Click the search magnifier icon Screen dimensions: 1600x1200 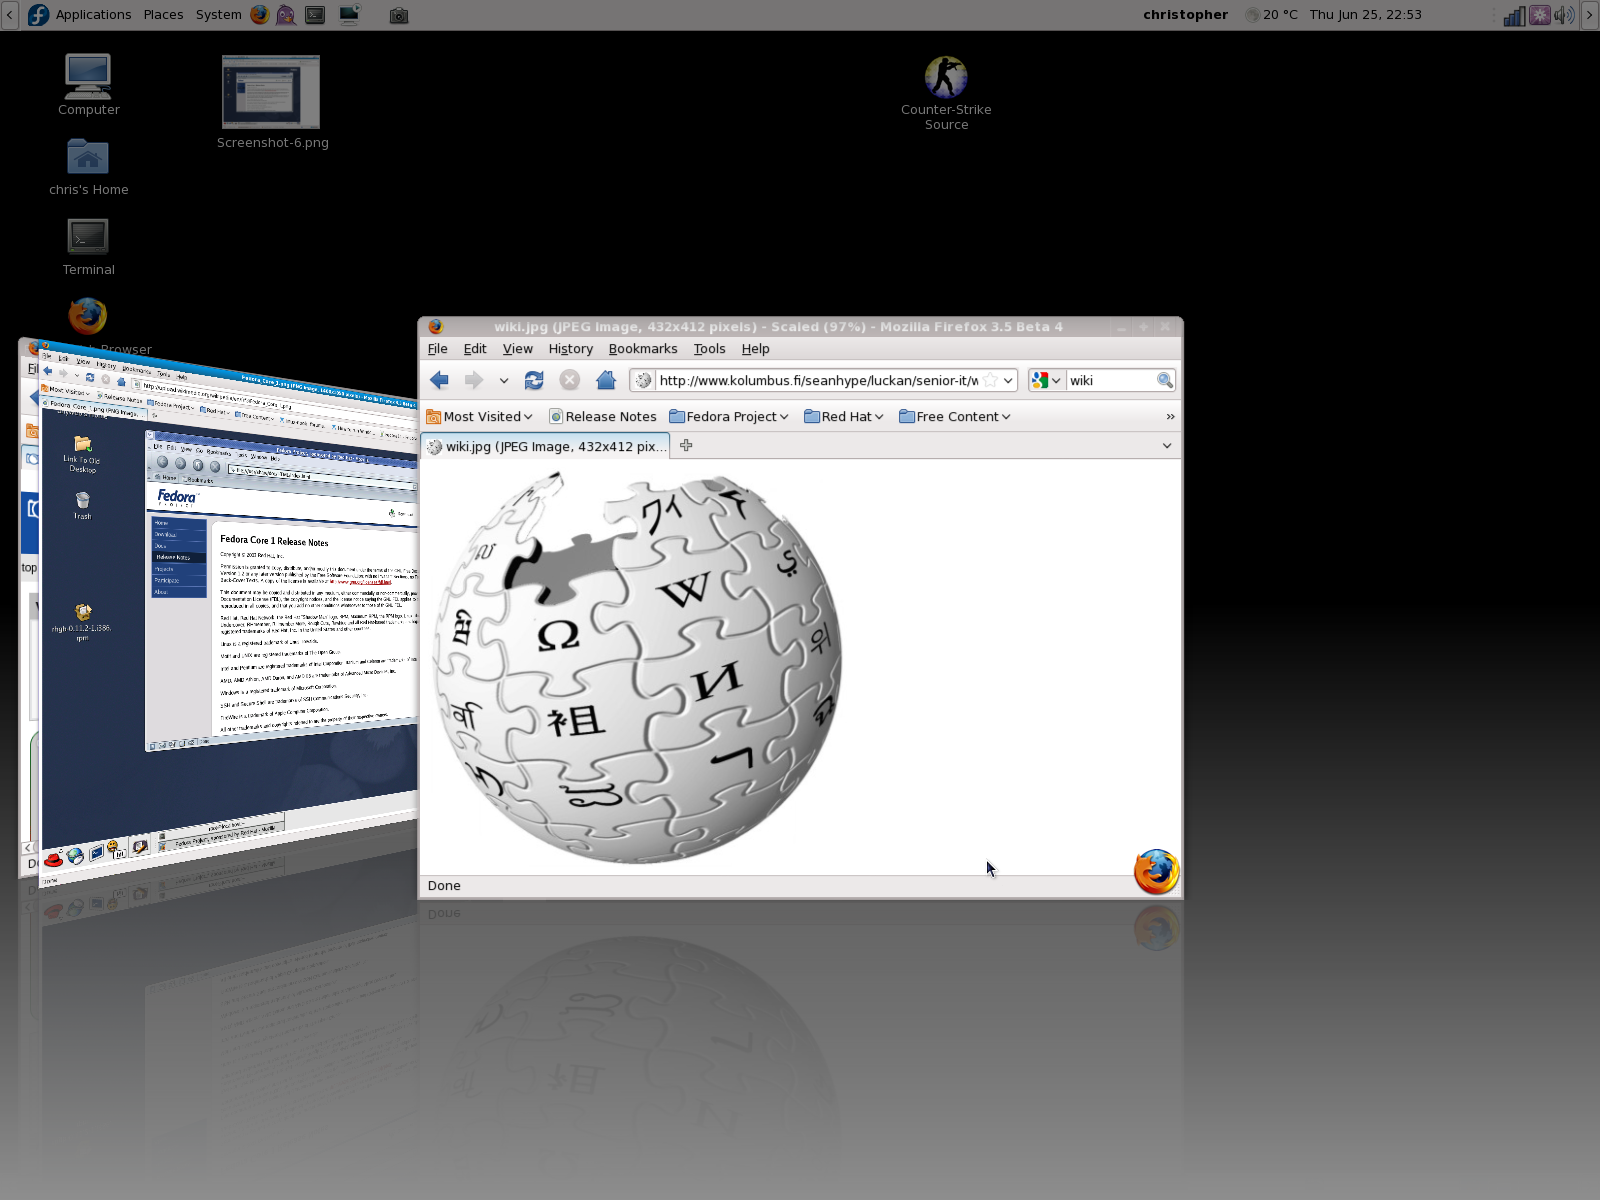1165,380
